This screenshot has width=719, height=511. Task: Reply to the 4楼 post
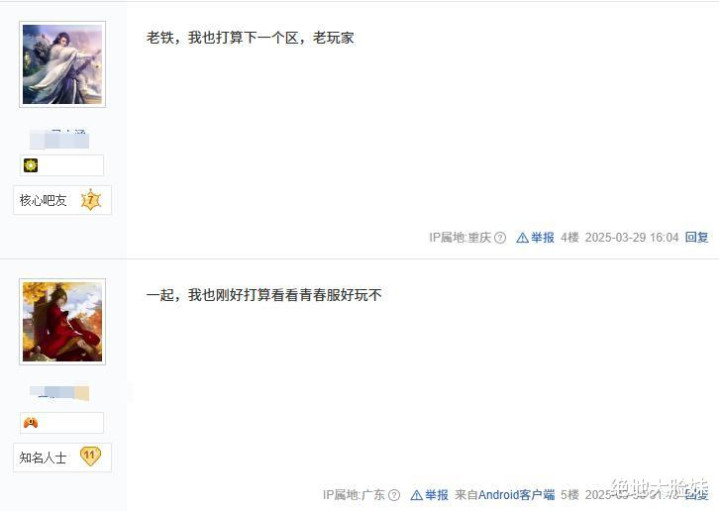point(697,237)
